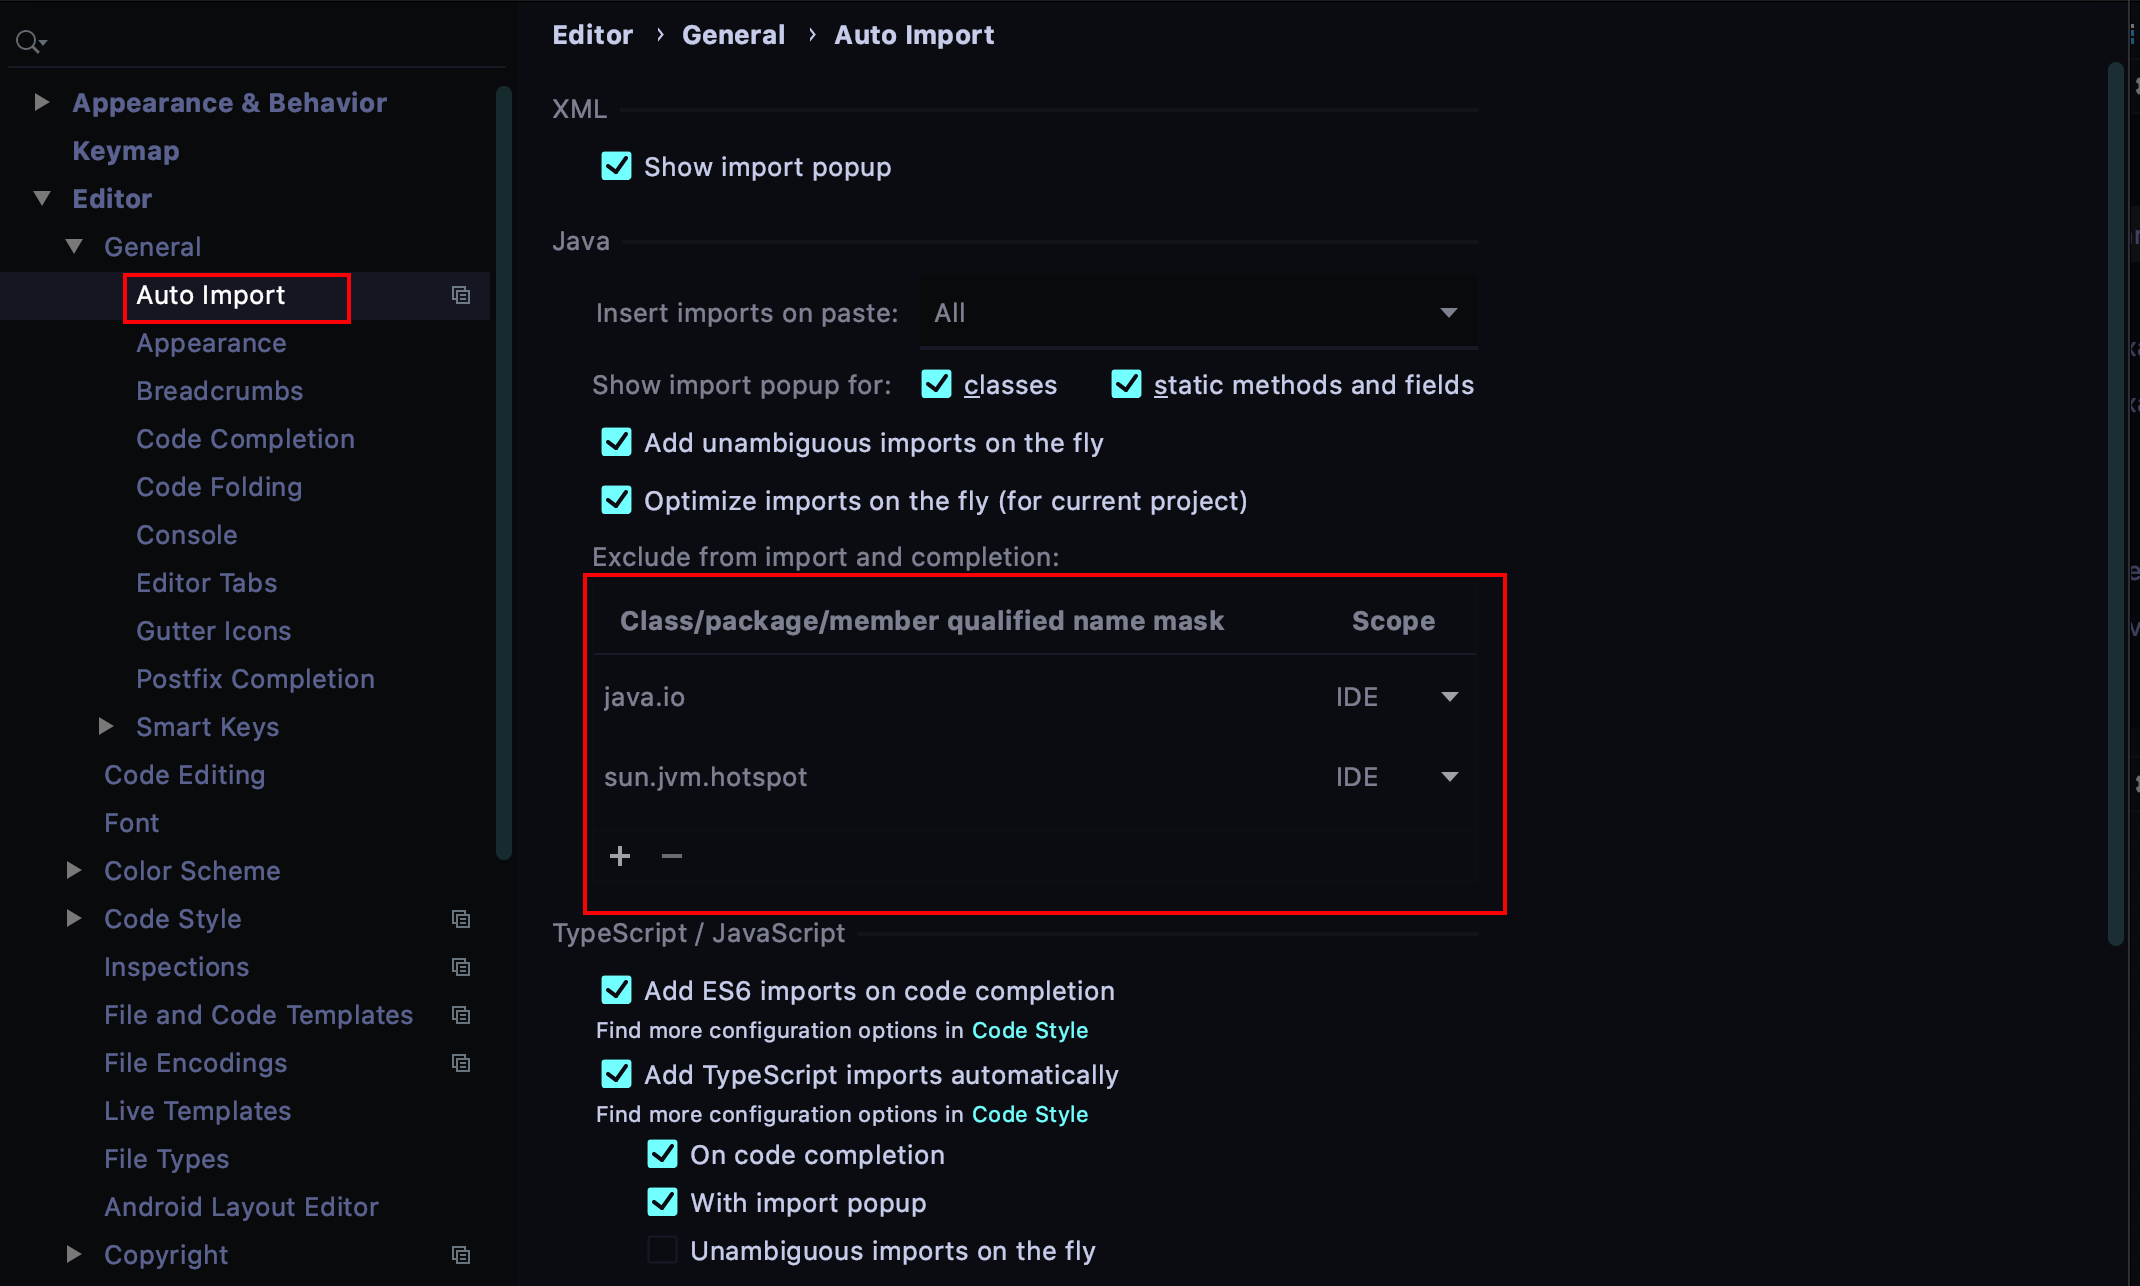This screenshot has height=1286, width=2140.
Task: Click the minus icon to remove exclusion
Action: click(672, 856)
